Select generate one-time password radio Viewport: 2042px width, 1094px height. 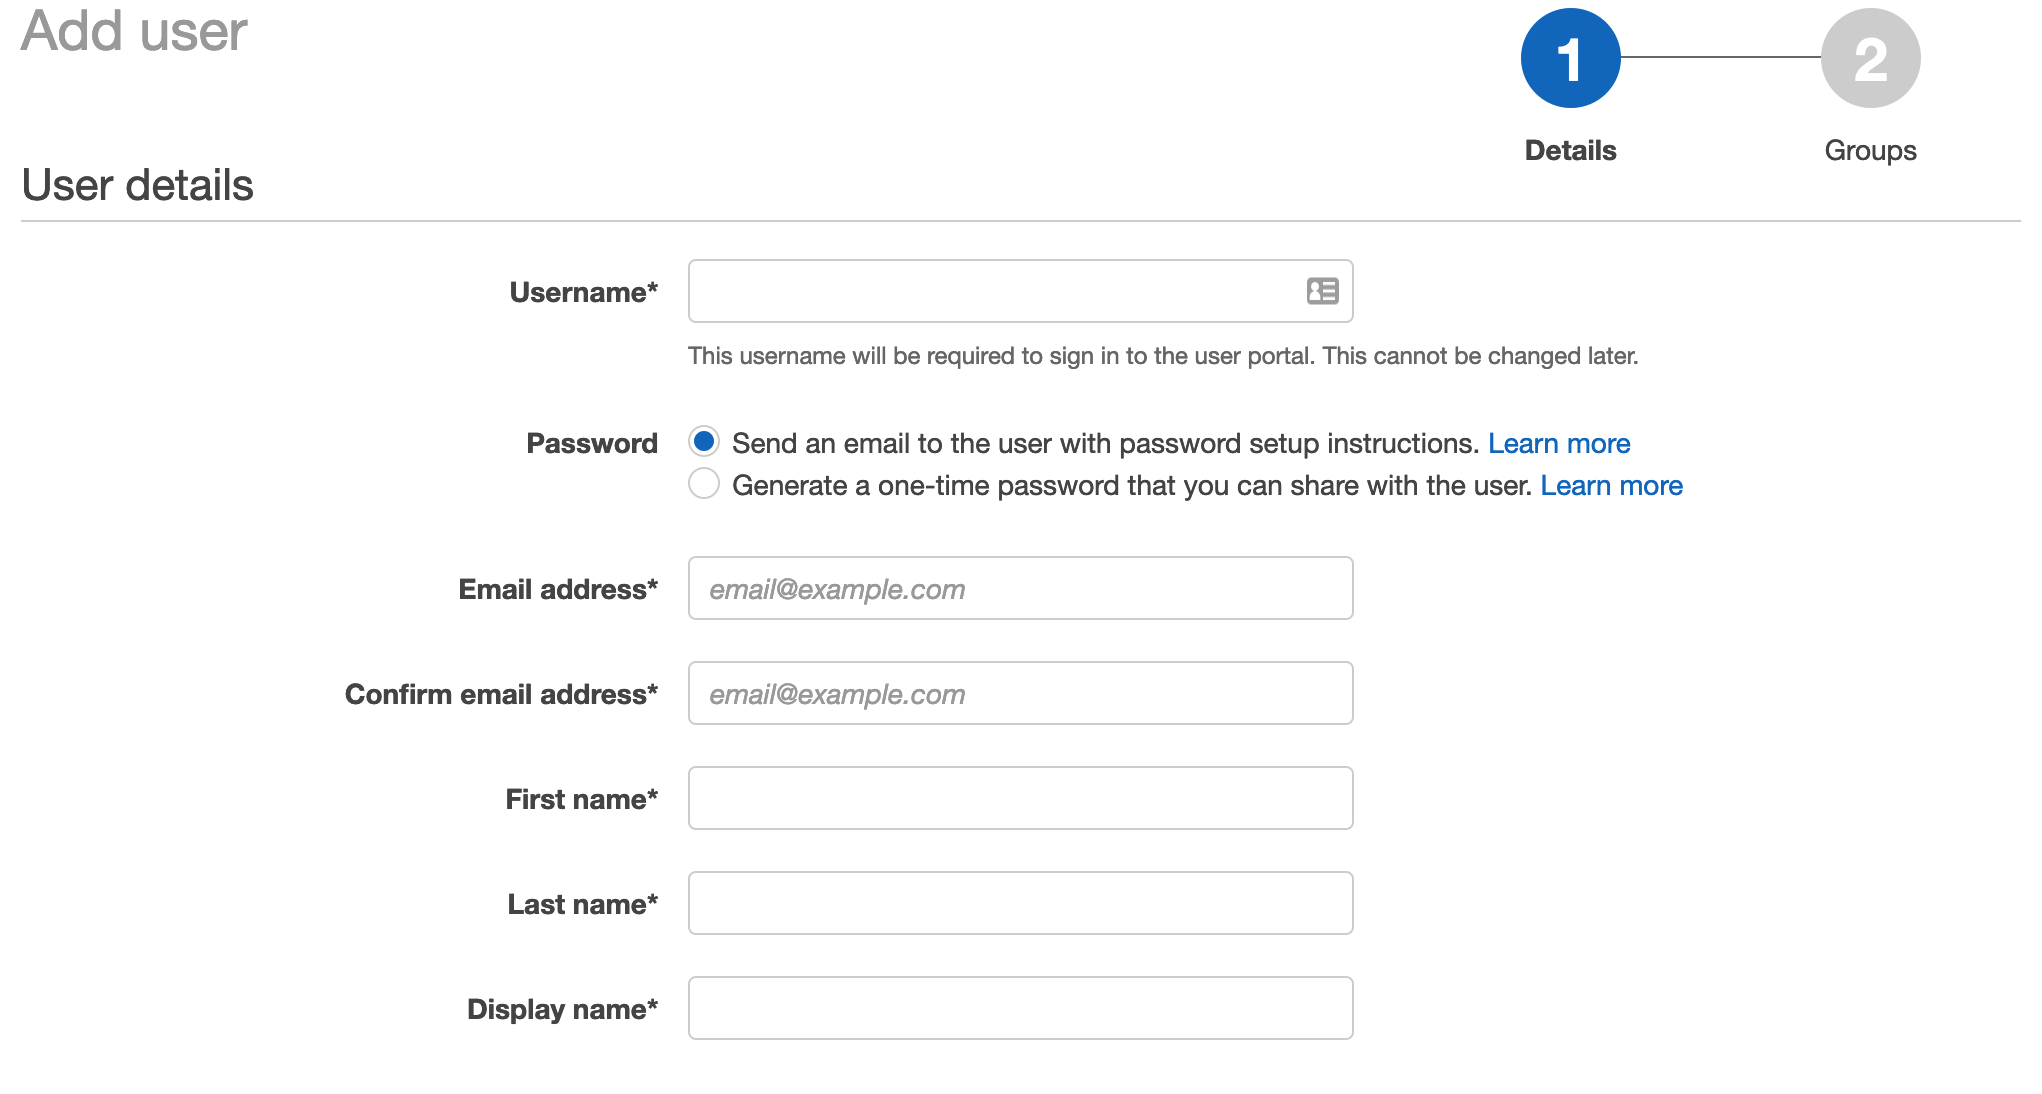(704, 483)
